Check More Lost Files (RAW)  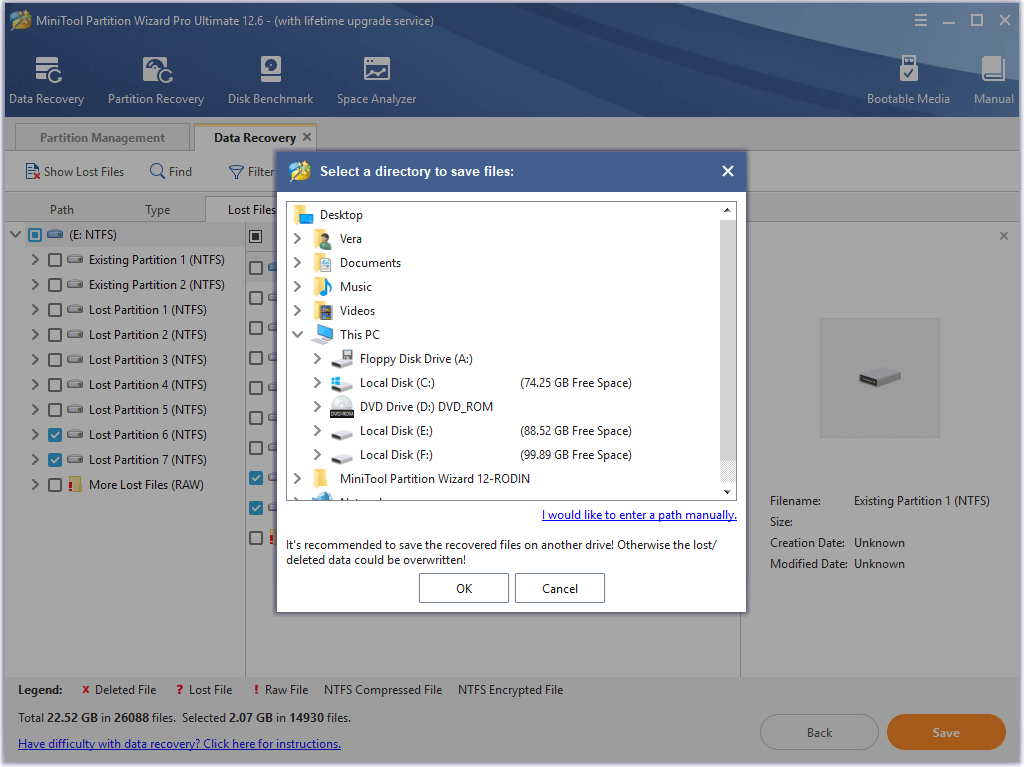tap(55, 485)
